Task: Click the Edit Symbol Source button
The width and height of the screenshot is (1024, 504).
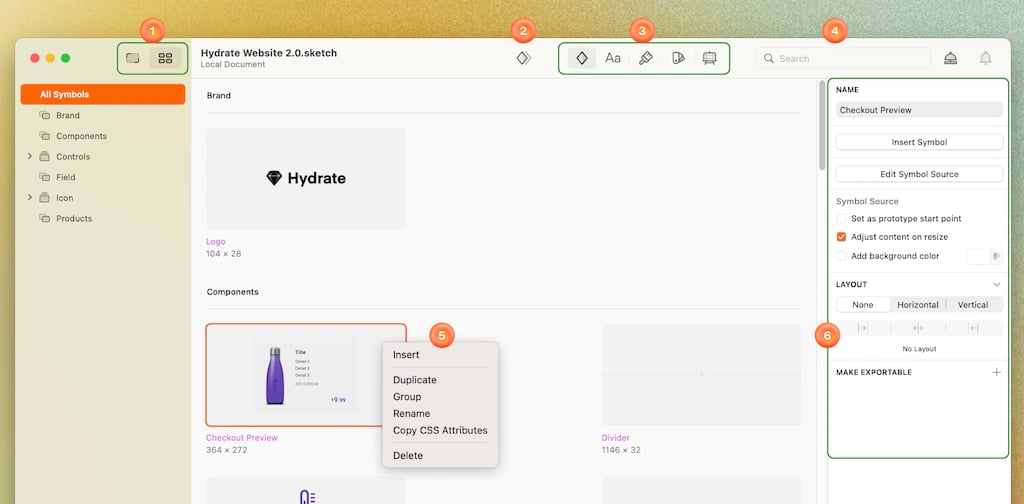Action: tap(919, 174)
